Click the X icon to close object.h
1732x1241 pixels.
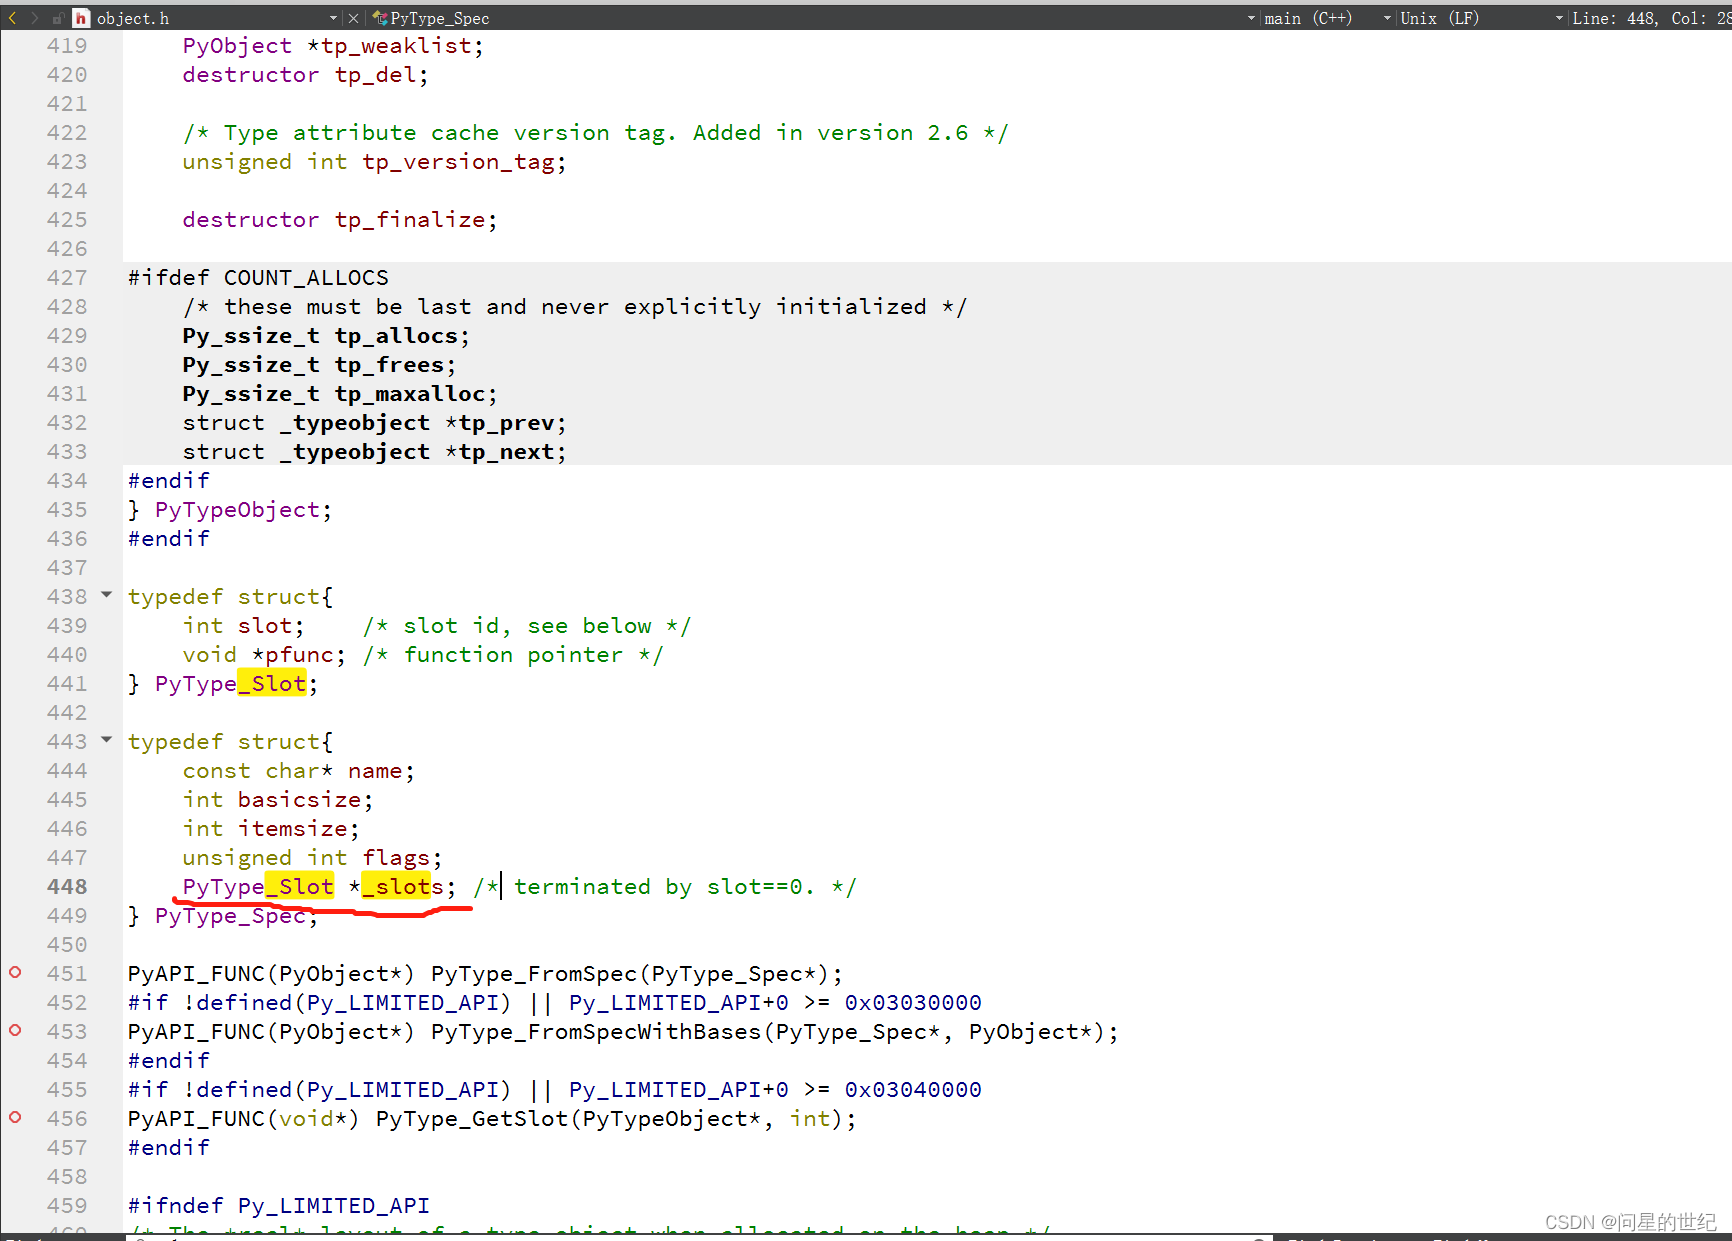coord(353,17)
